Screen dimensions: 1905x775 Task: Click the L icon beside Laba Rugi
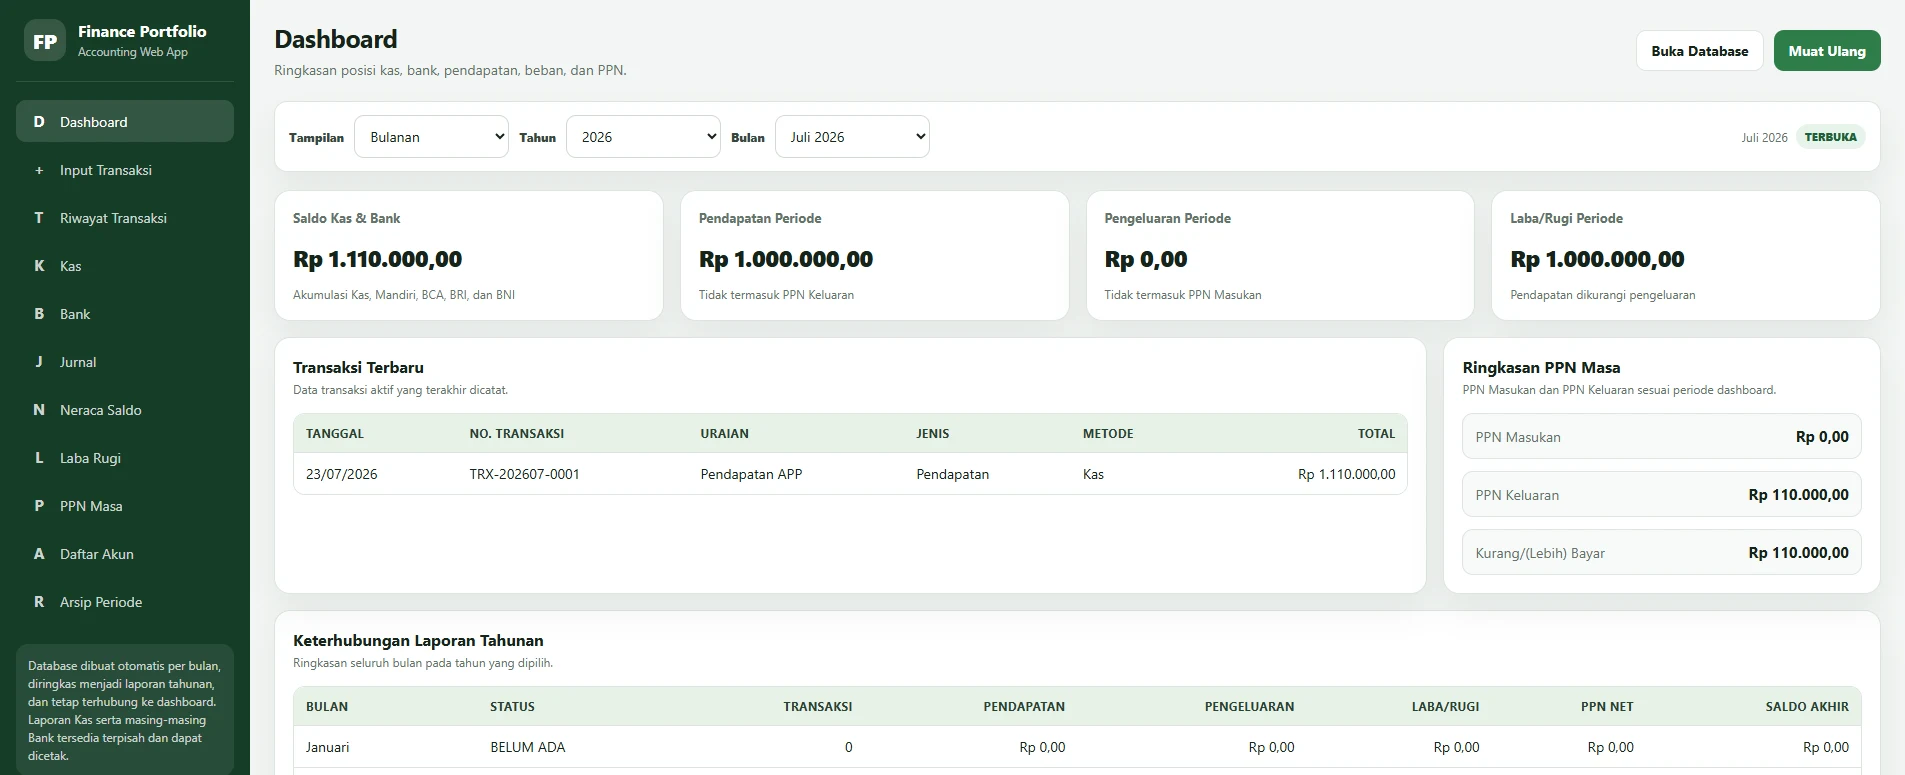coord(39,458)
